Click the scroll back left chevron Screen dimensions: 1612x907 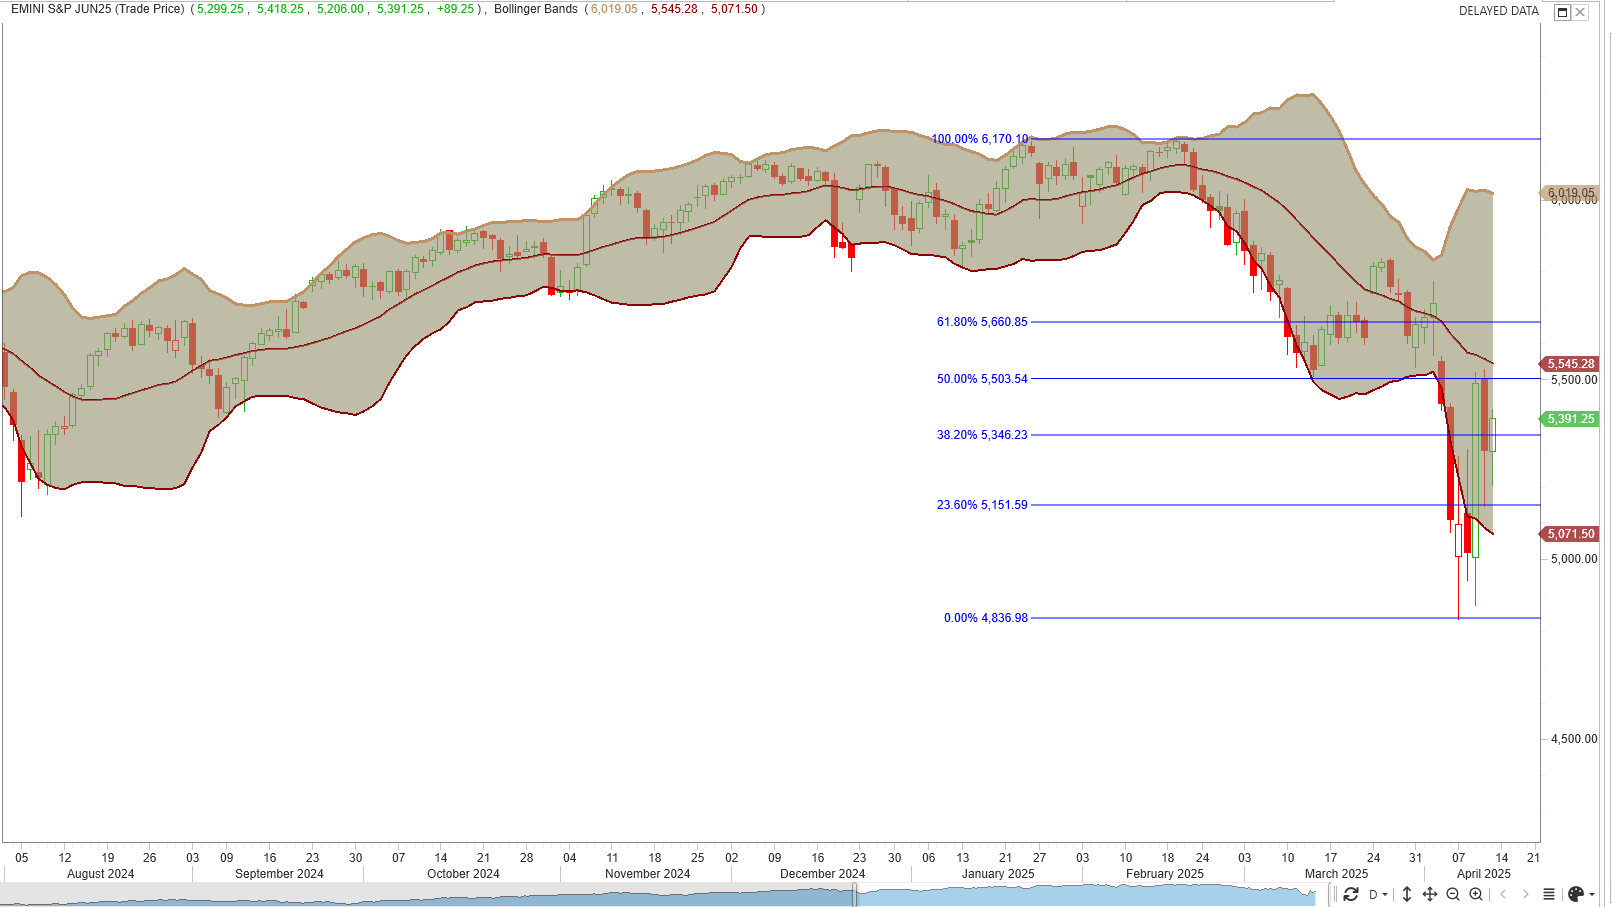(1502, 894)
